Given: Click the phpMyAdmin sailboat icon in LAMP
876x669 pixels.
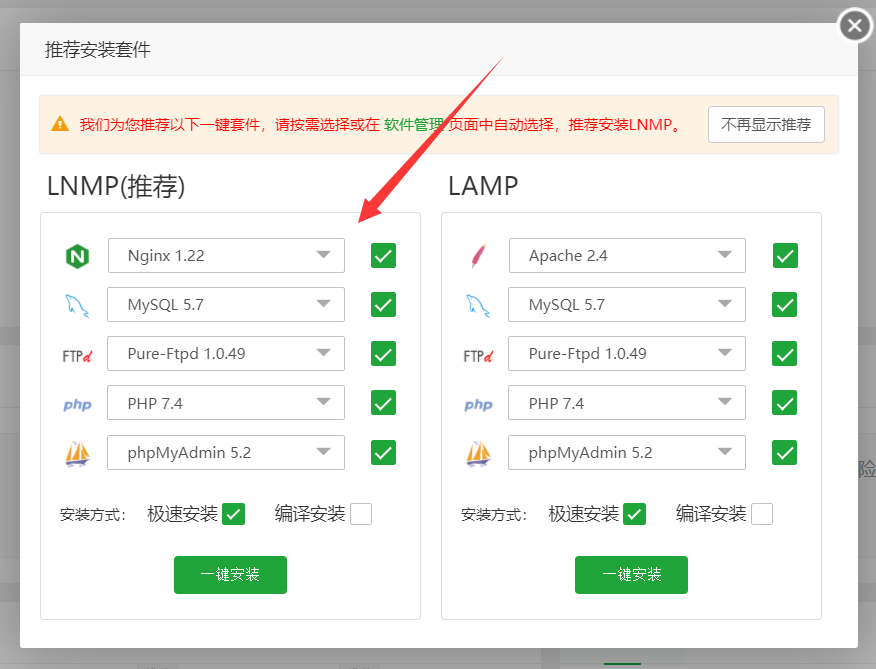Looking at the screenshot, I should click(x=478, y=453).
